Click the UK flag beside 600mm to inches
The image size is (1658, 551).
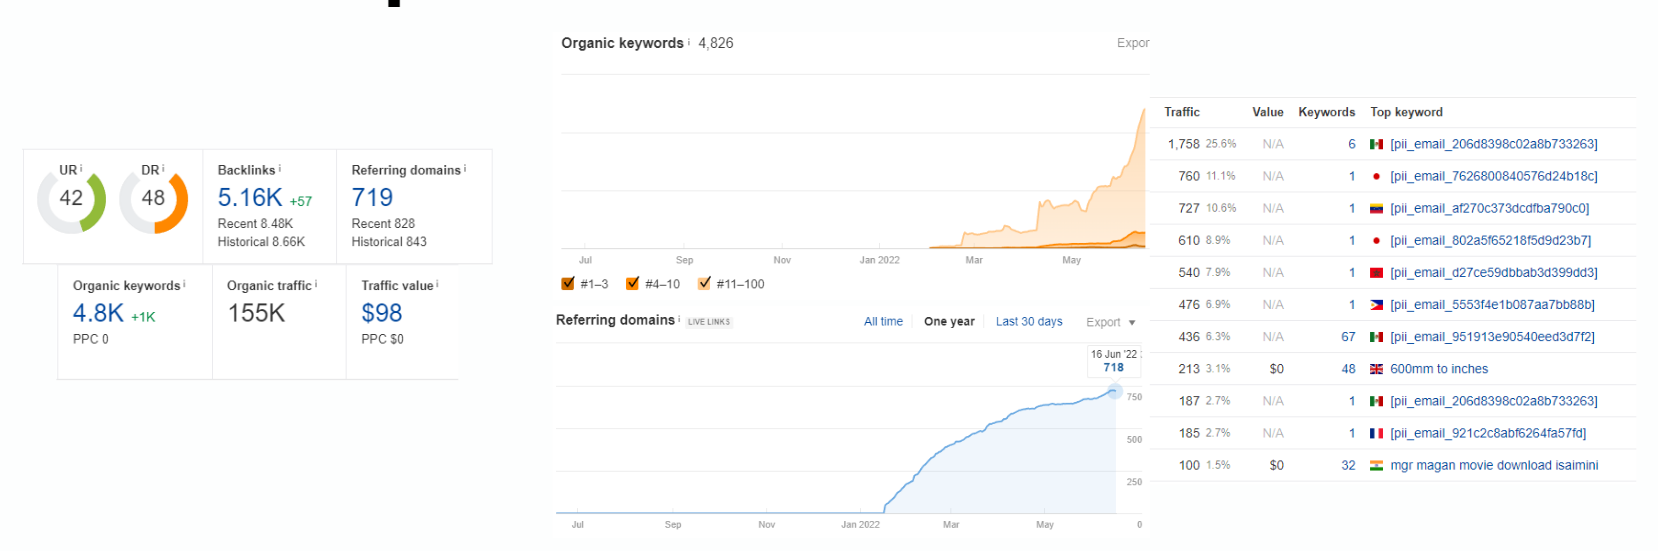(1376, 369)
